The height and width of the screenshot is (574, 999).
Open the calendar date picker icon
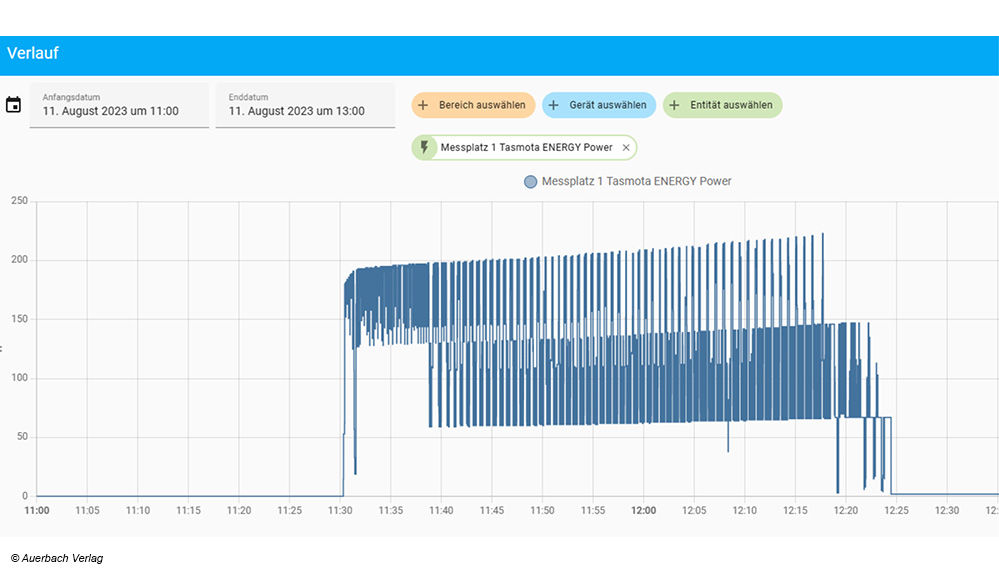point(13,104)
